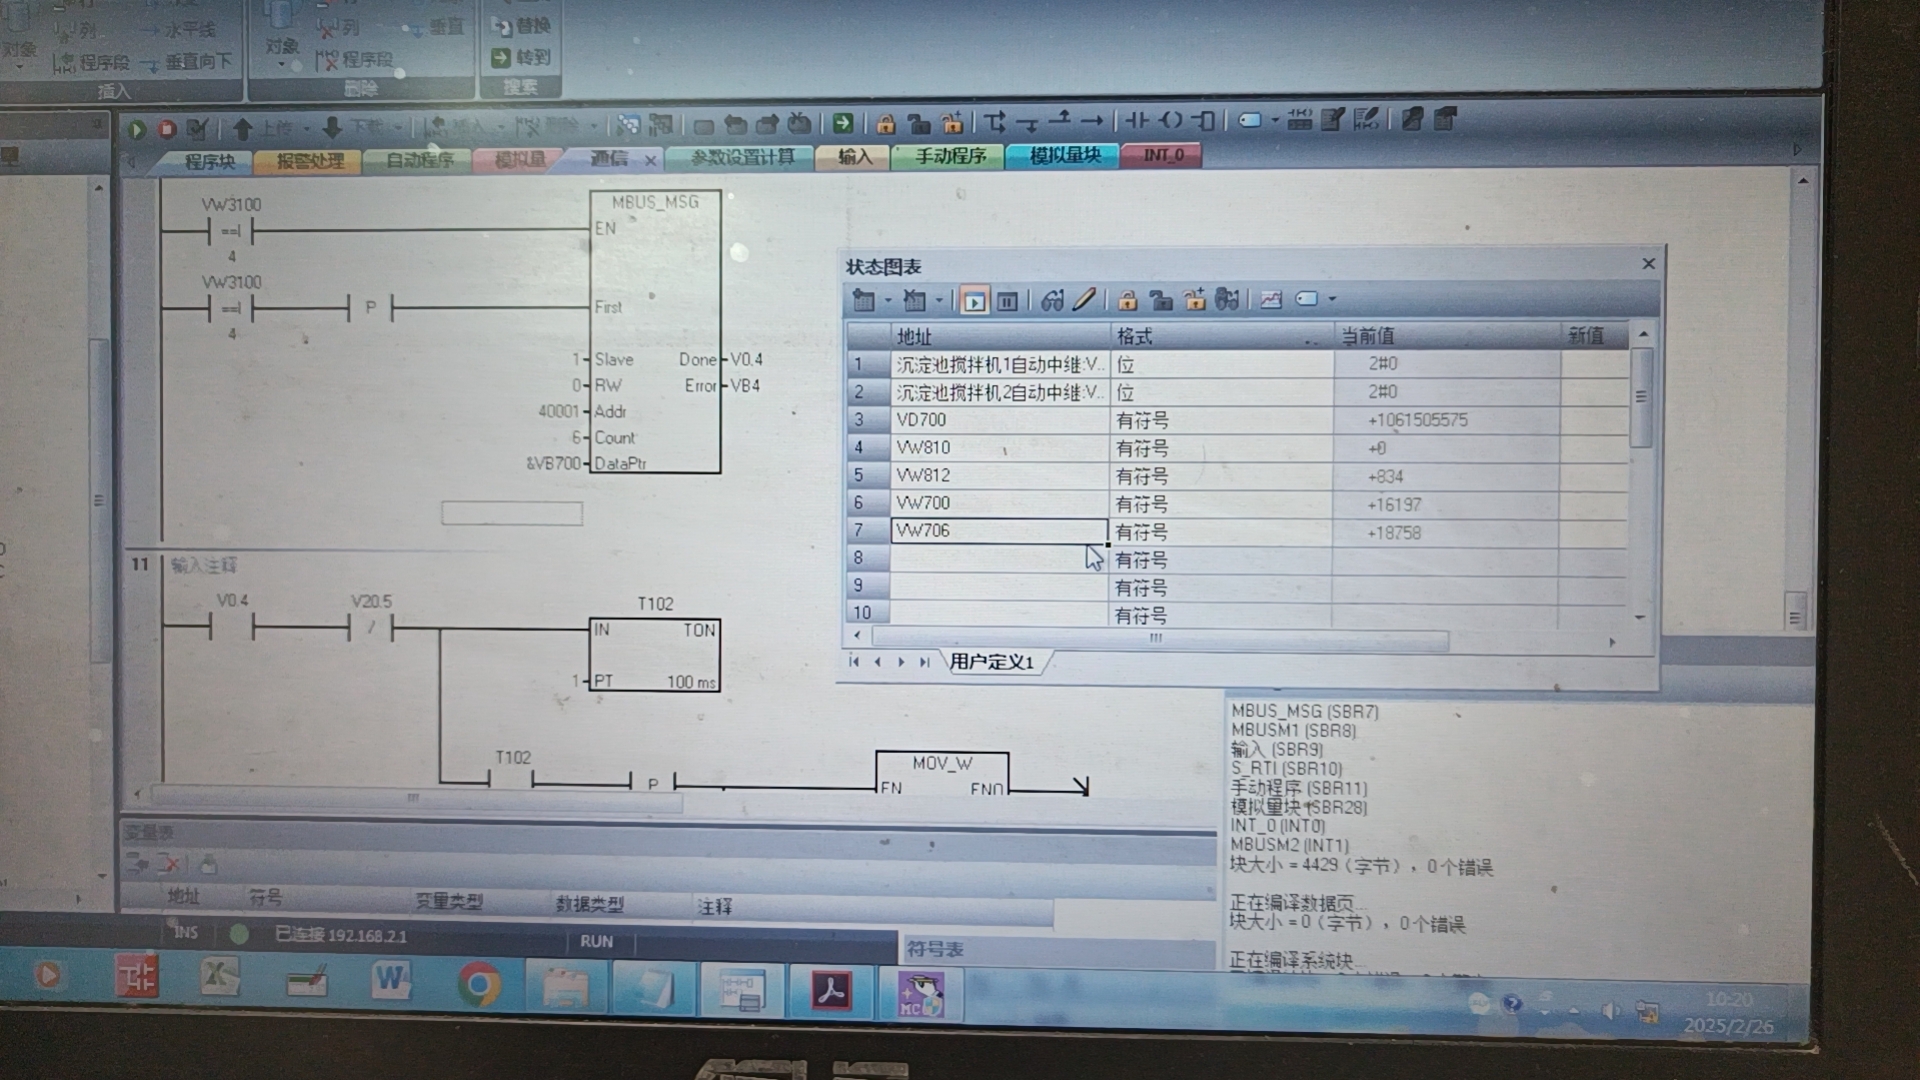Switch to the INT_0 tab

1163,156
